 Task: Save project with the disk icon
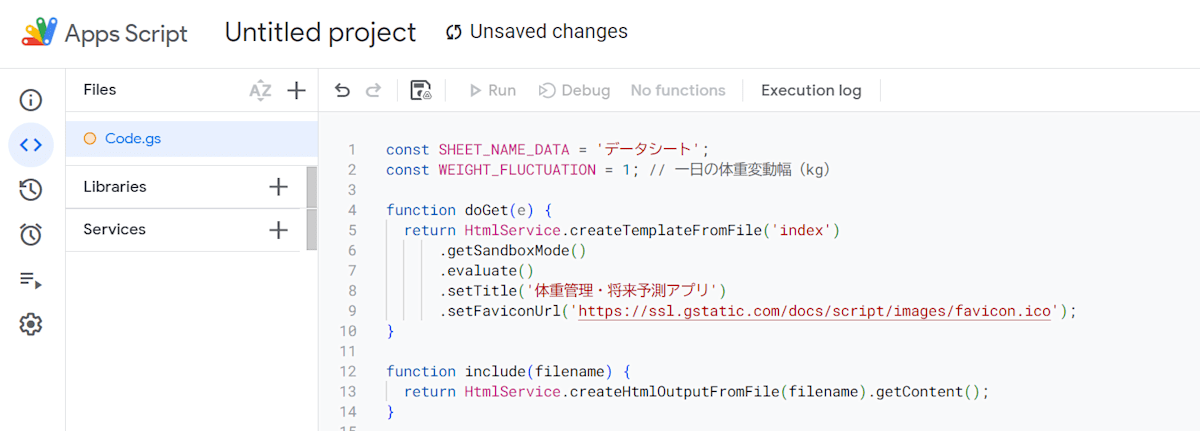click(421, 91)
